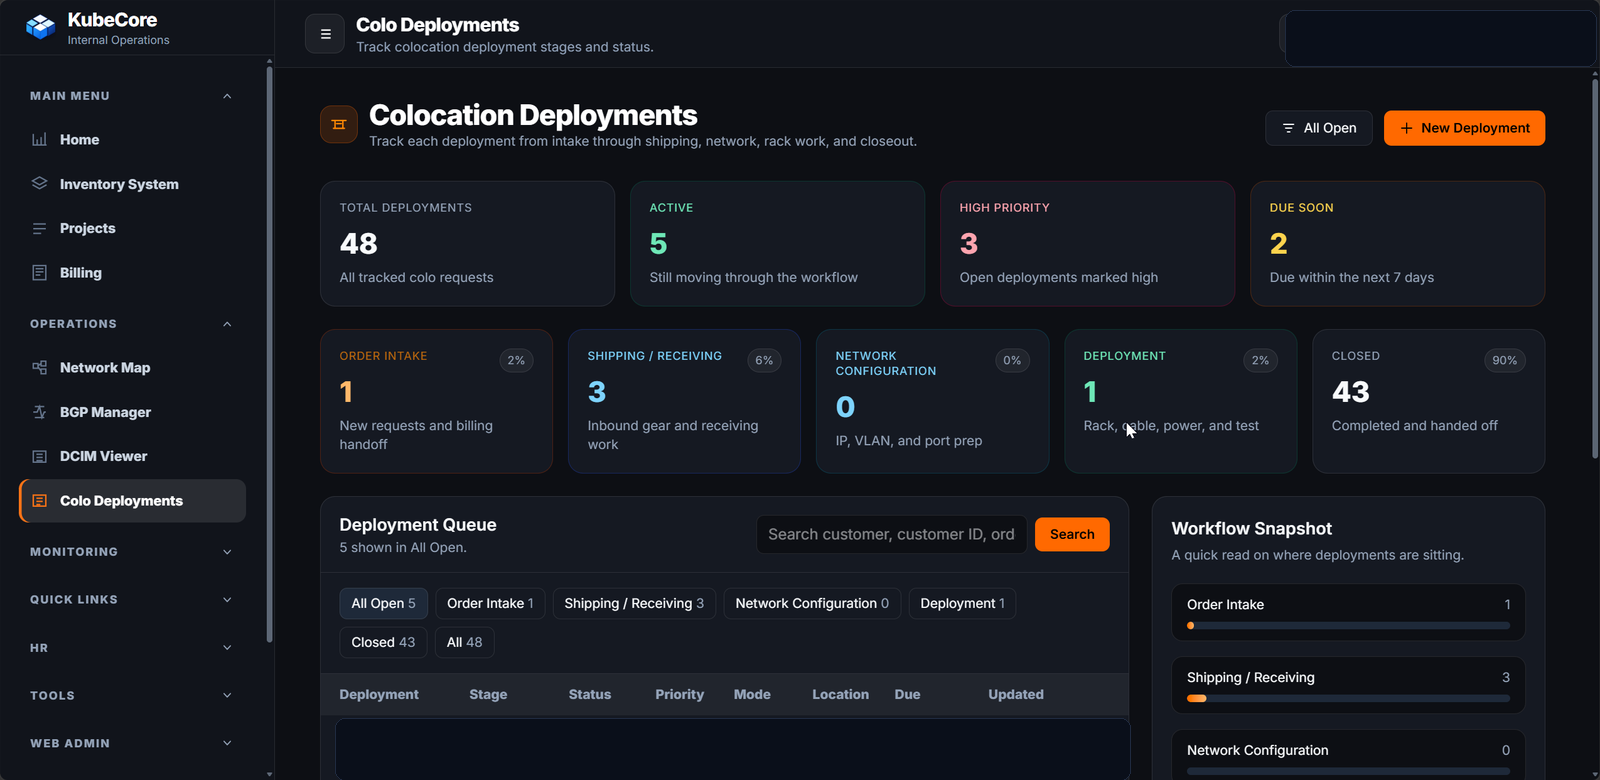This screenshot has height=780, width=1600.
Task: Expand the Quick Links section
Action: pyautogui.click(x=227, y=600)
